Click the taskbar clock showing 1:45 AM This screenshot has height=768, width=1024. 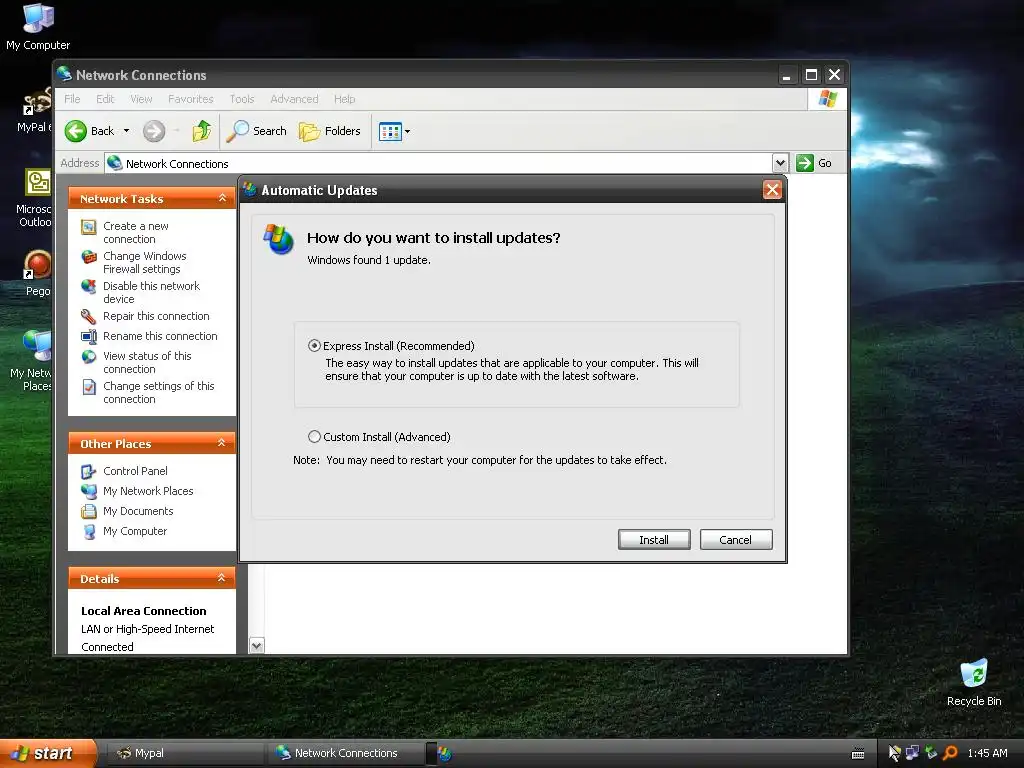point(987,754)
